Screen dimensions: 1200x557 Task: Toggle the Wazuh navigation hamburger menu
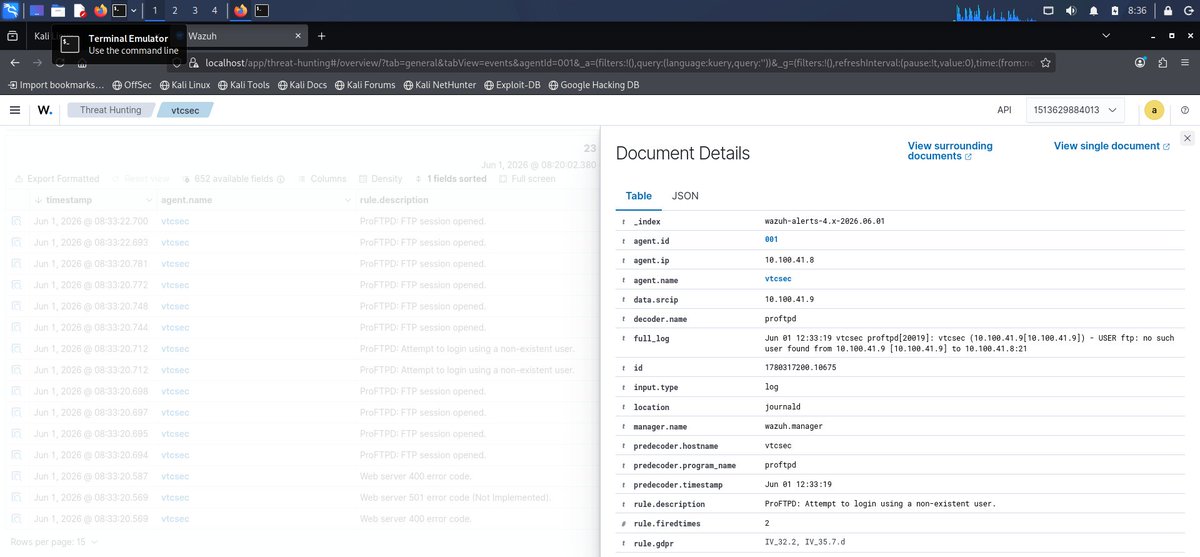click(x=15, y=110)
